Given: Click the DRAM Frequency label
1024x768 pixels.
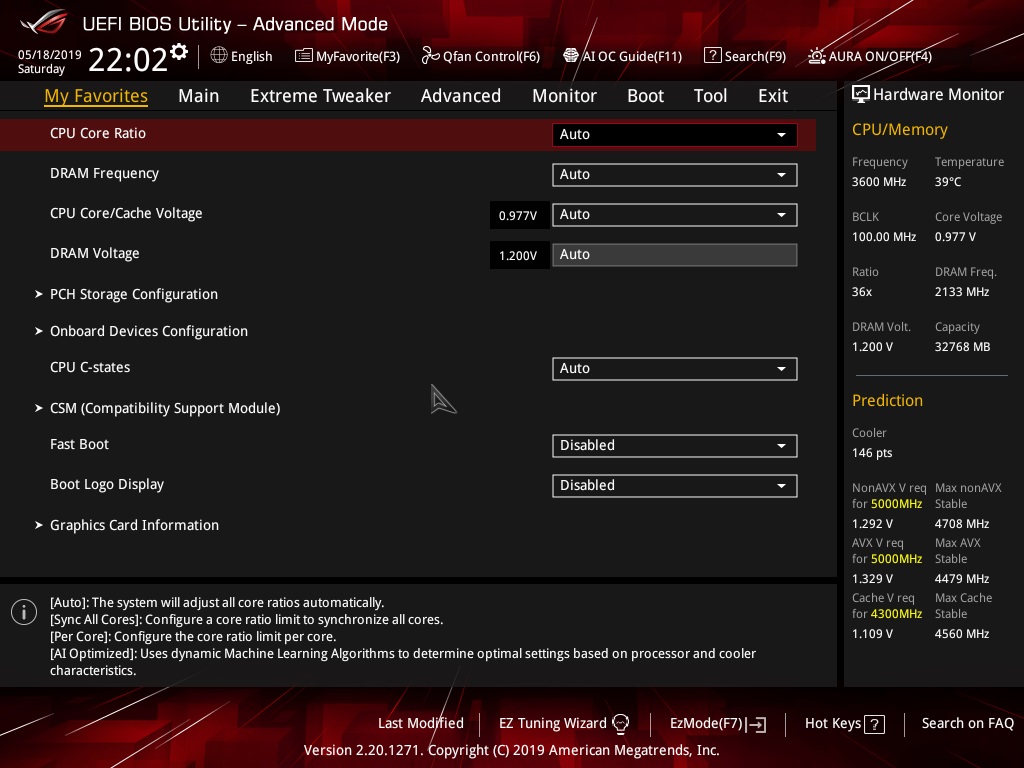Looking at the screenshot, I should click(x=104, y=173).
